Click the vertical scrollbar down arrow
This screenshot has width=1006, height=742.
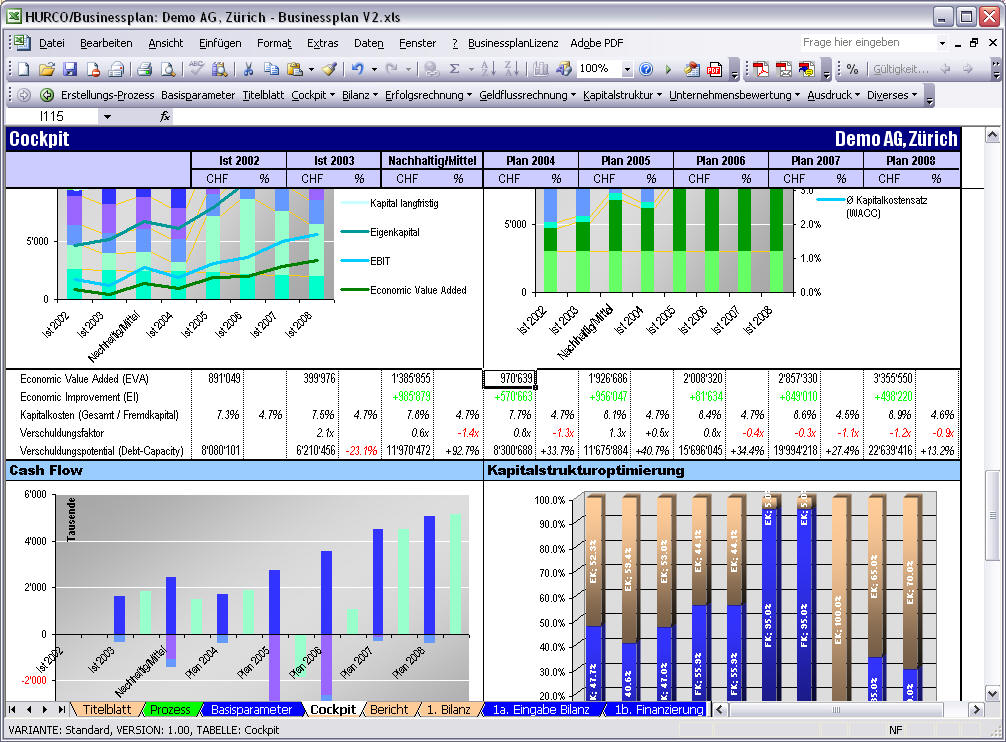coord(992,694)
